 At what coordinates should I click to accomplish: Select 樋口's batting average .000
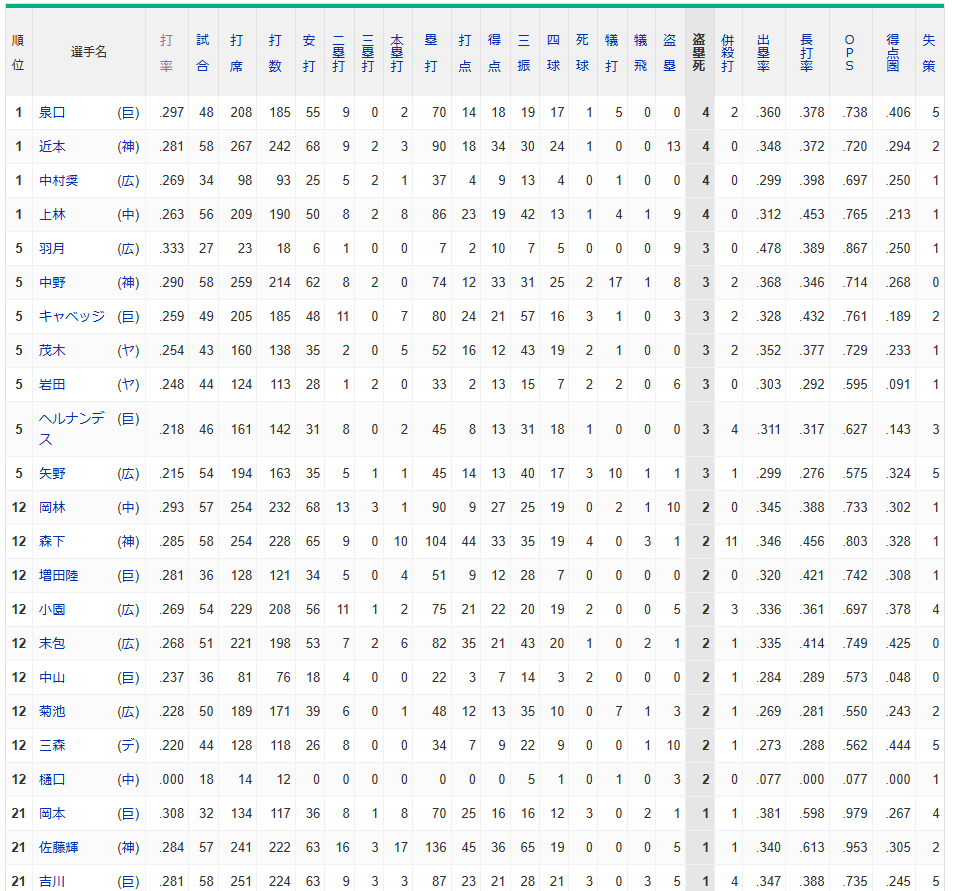[172, 780]
